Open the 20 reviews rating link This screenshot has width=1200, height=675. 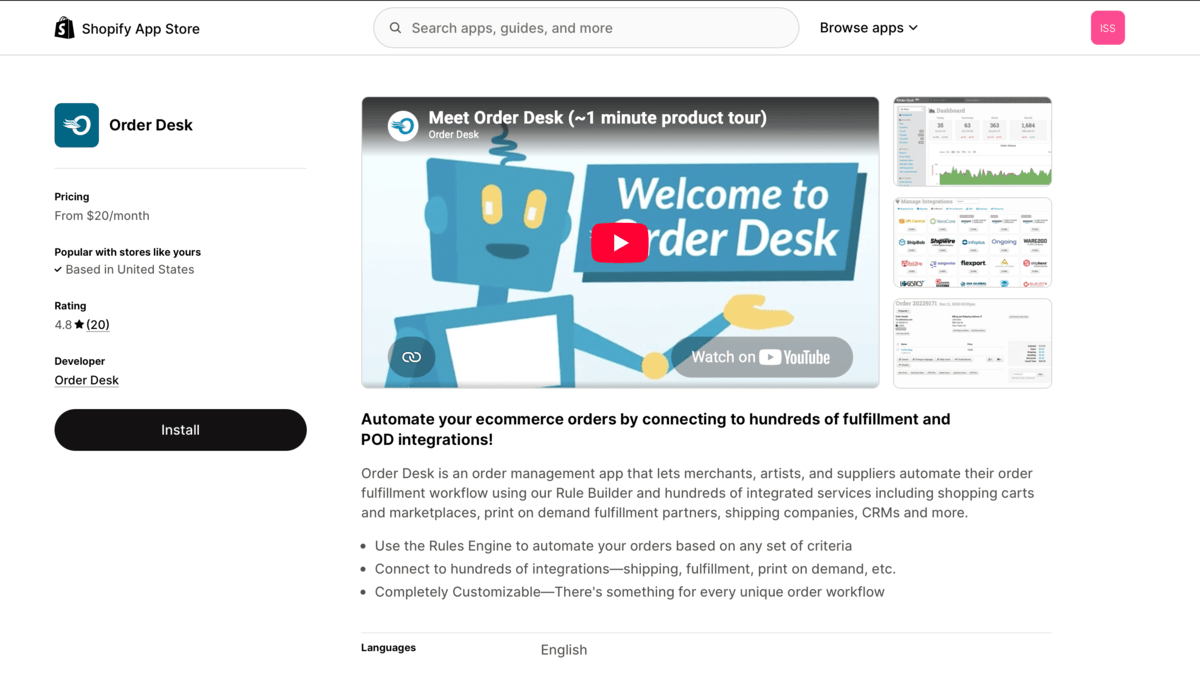[98, 325]
